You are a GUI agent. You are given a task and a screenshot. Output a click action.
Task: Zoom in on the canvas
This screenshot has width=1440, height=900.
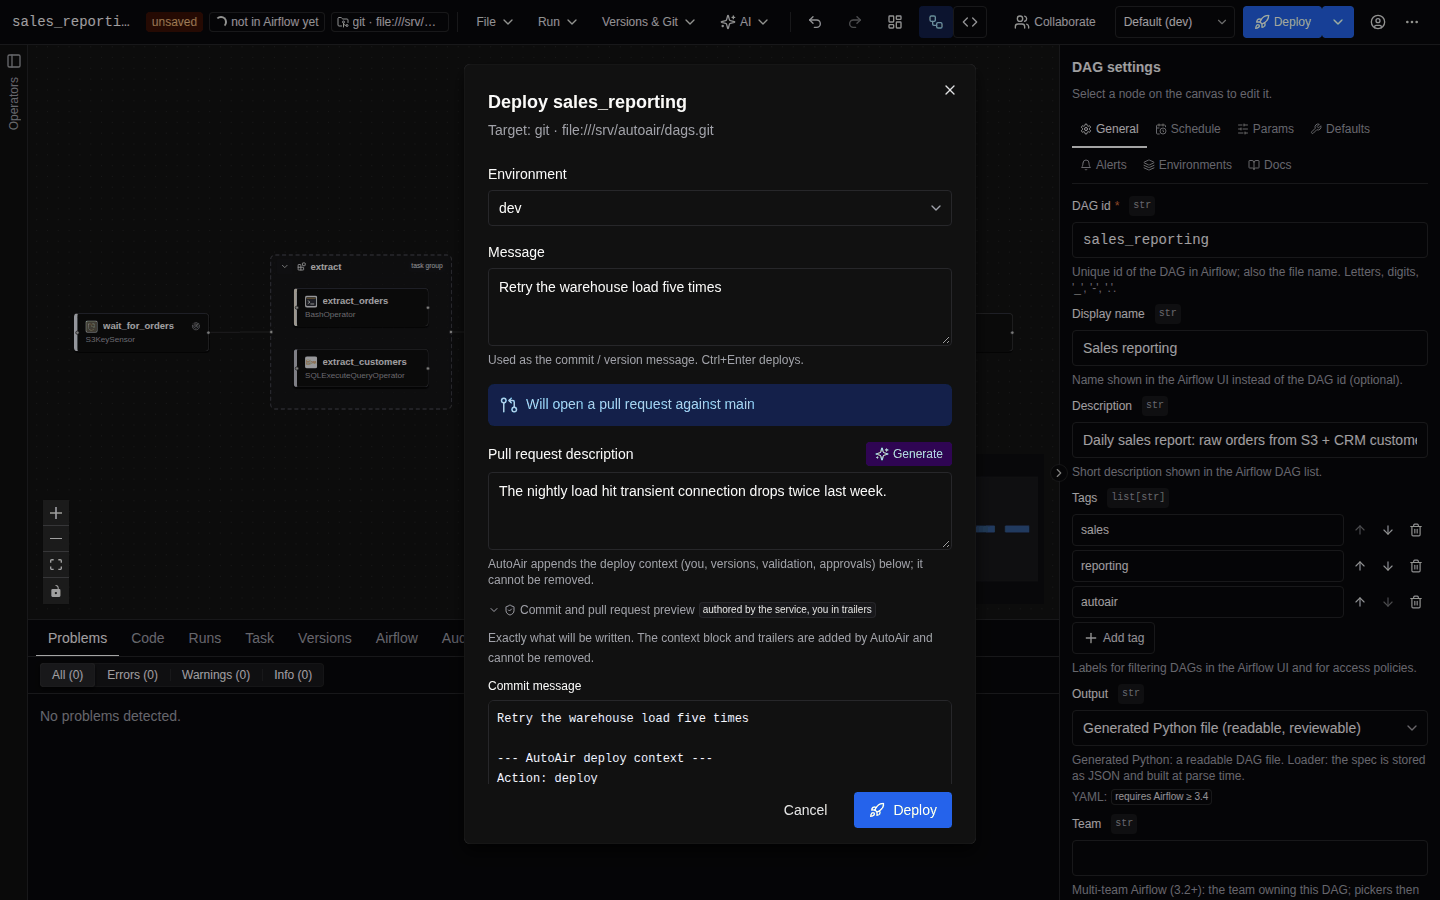pos(56,513)
